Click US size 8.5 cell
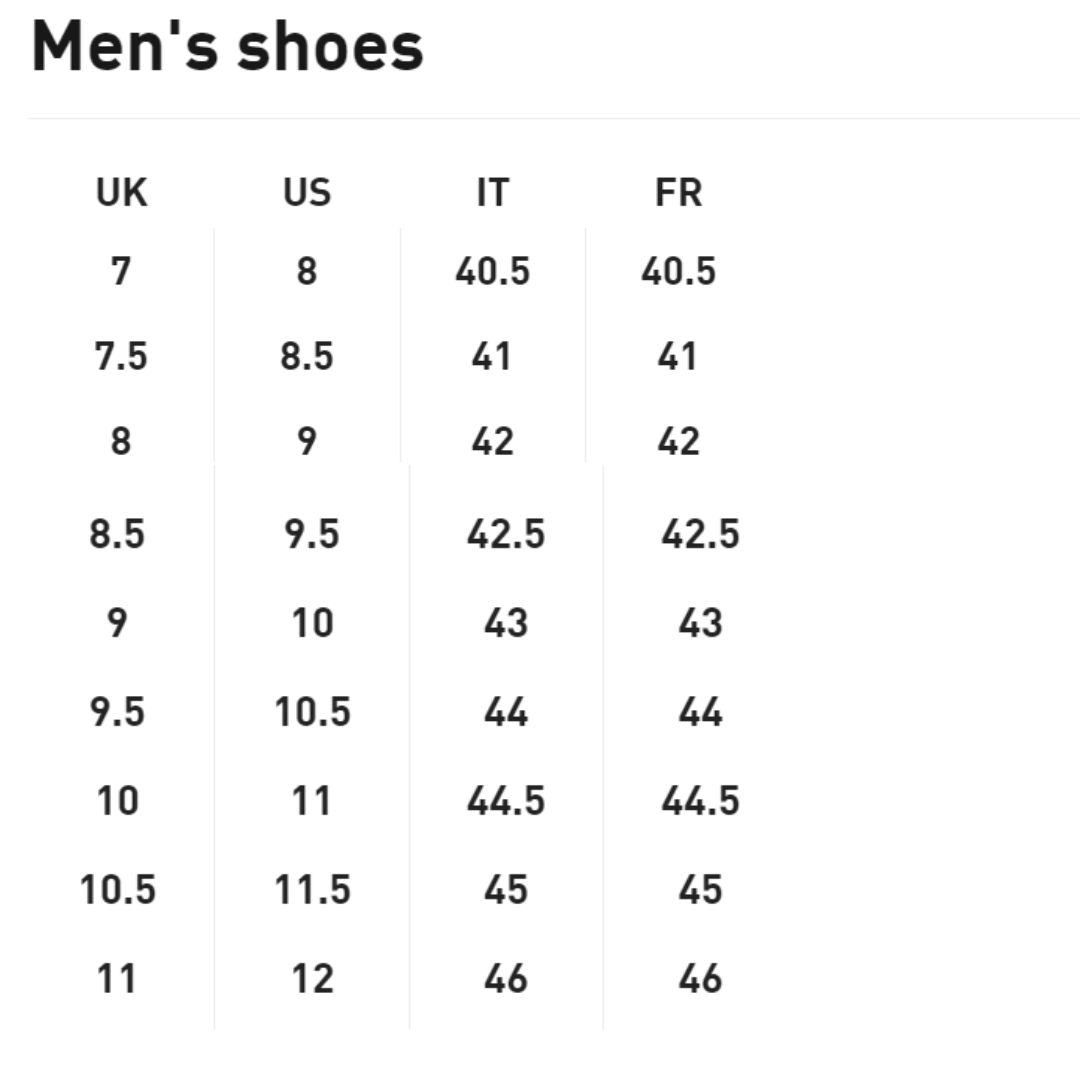Image resolution: width=1080 pixels, height=1080 pixels. (307, 356)
